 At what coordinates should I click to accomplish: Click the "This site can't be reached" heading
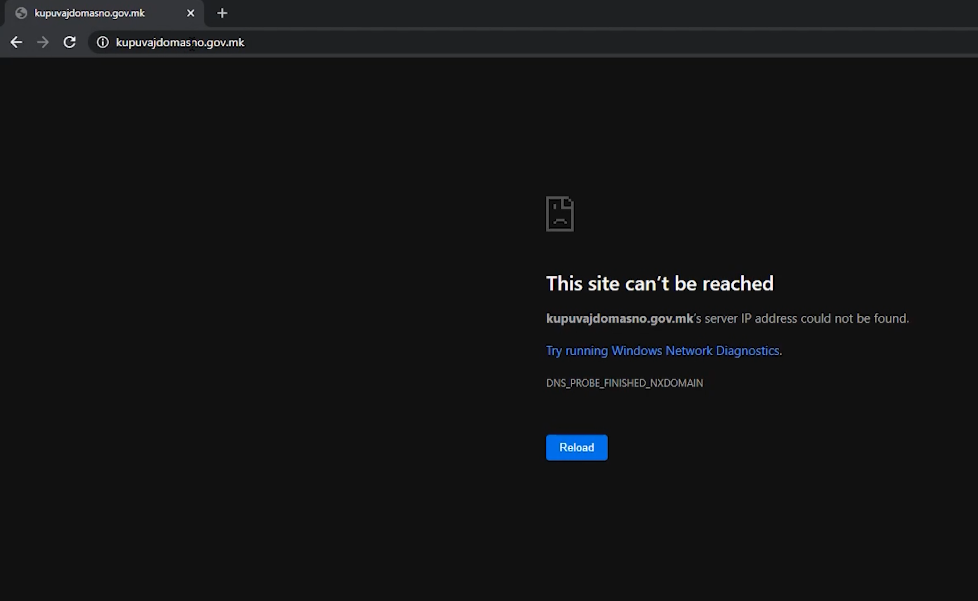(659, 284)
